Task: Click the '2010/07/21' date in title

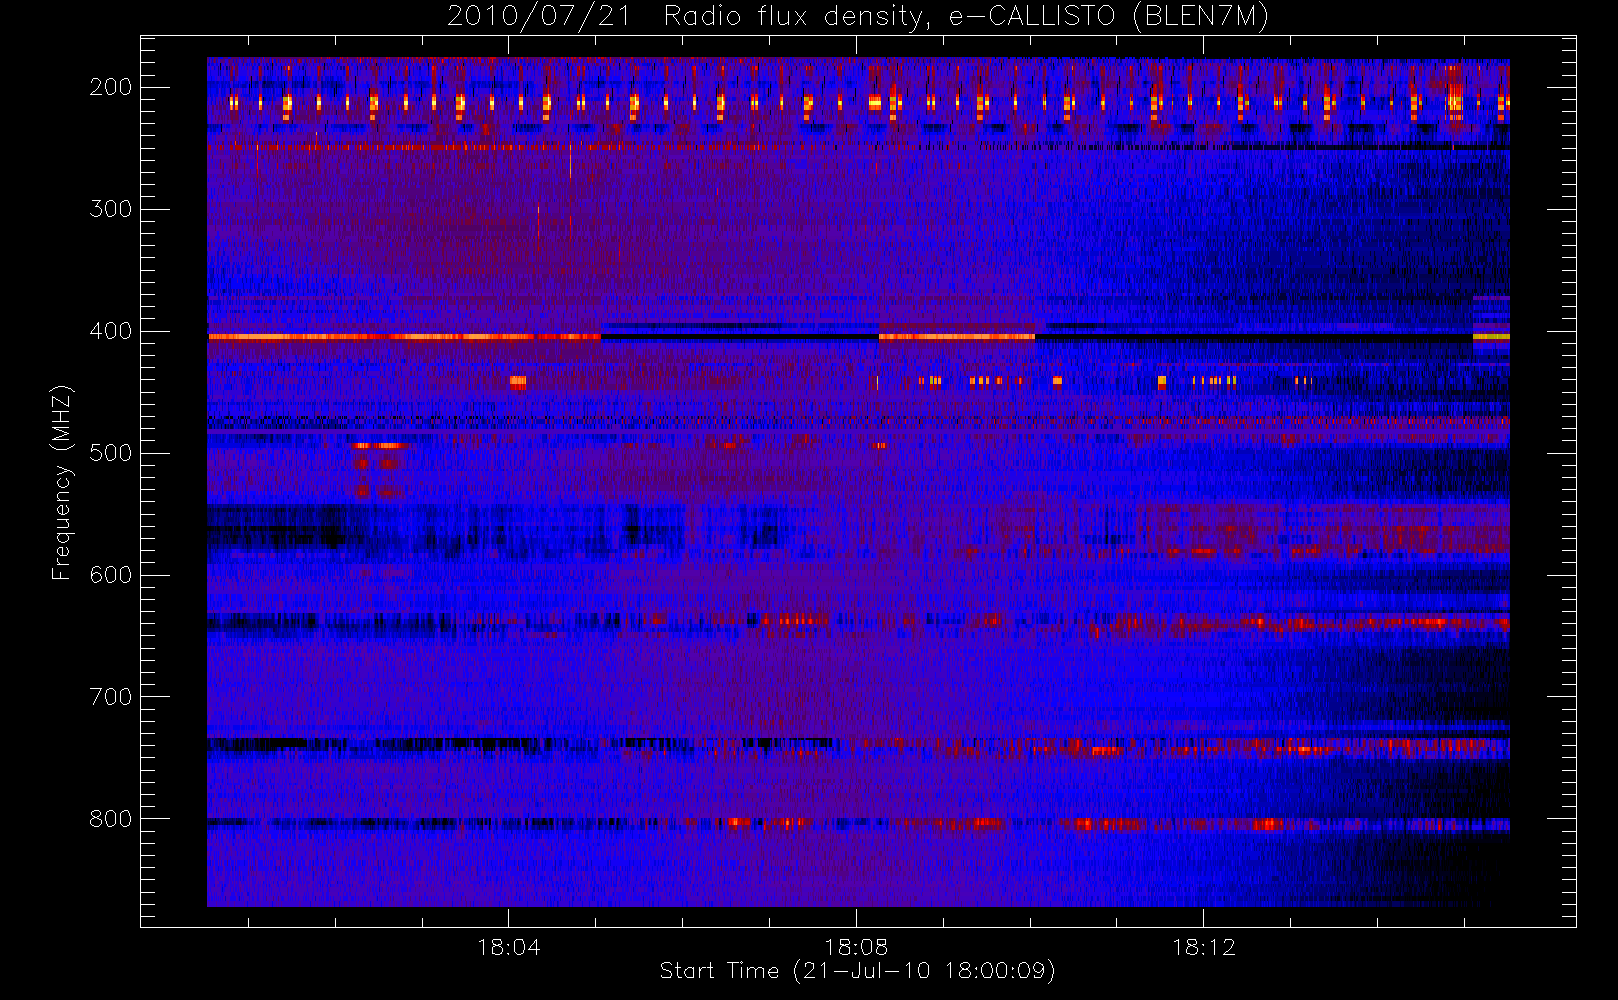Action: click(x=539, y=17)
